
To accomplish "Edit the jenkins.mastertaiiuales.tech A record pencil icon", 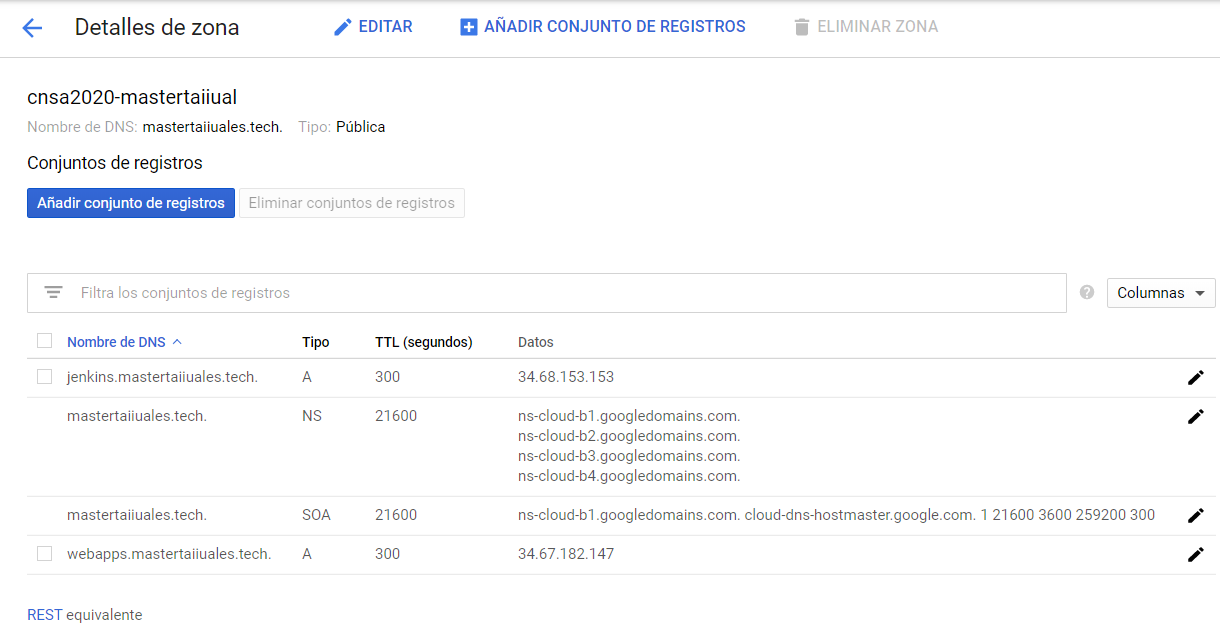I will coord(1196,377).
